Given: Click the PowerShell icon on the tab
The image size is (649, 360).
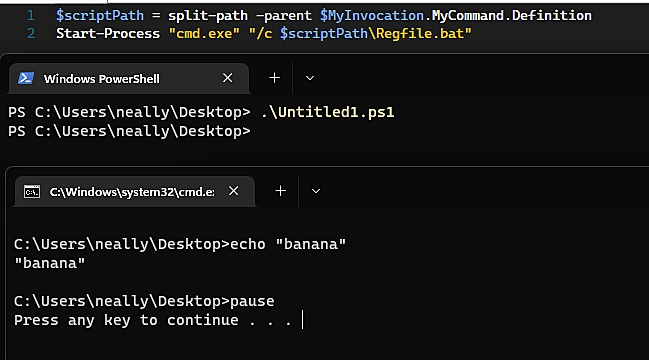Looking at the screenshot, I should click(x=26, y=78).
